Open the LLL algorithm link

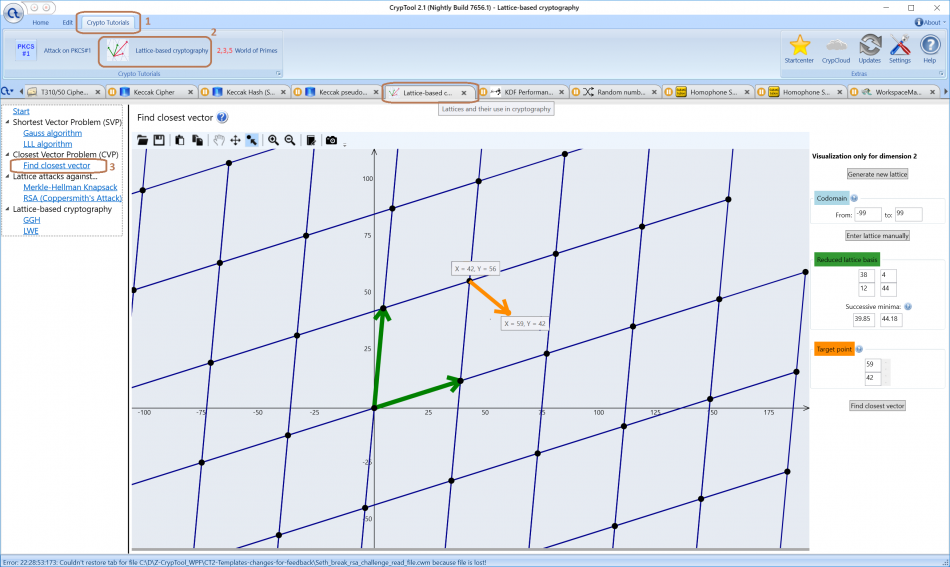[47, 144]
